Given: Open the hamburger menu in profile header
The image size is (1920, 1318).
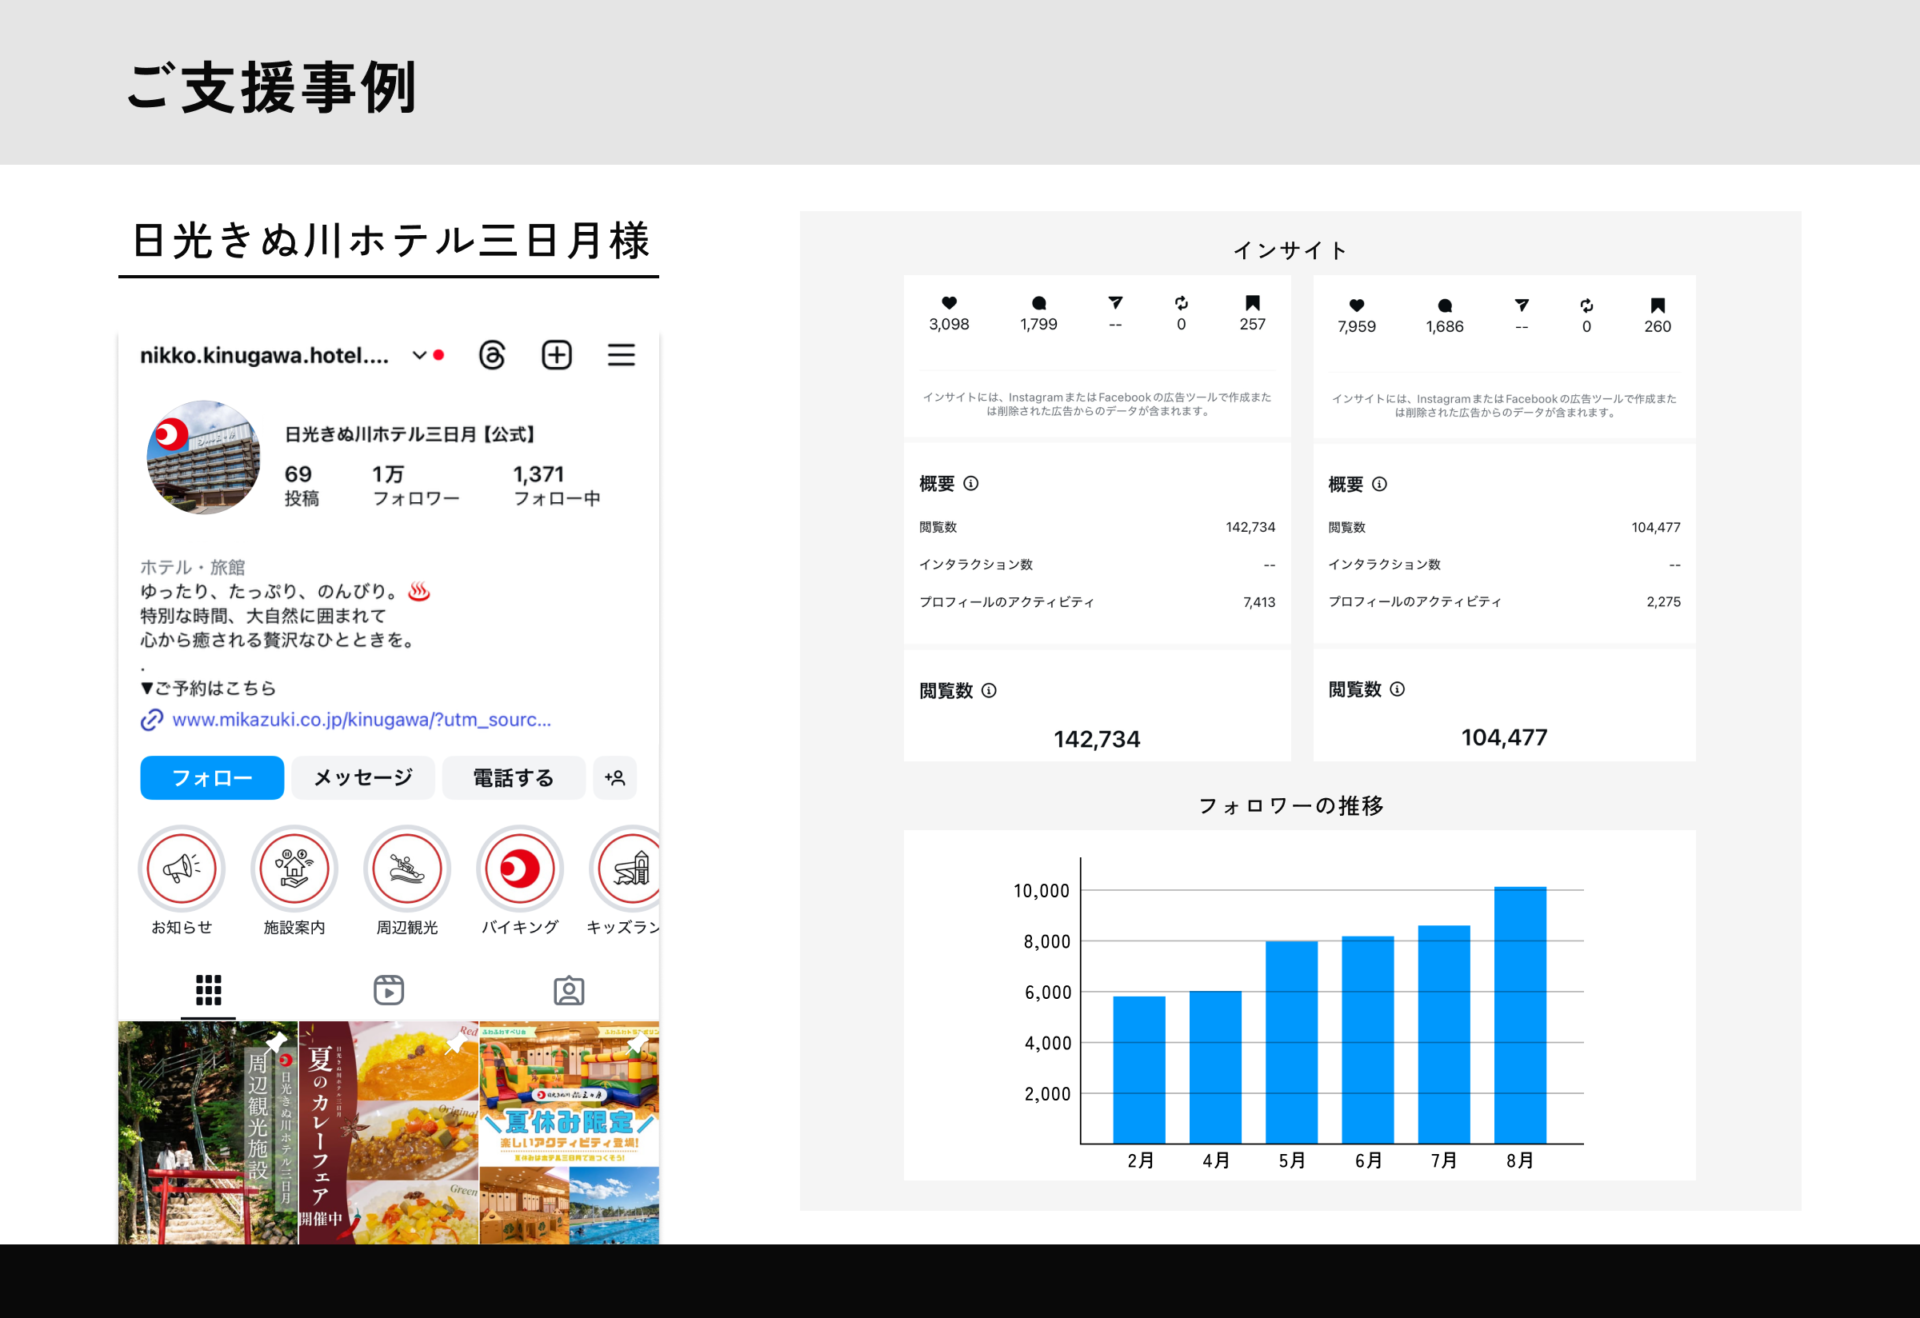Looking at the screenshot, I should click(621, 355).
